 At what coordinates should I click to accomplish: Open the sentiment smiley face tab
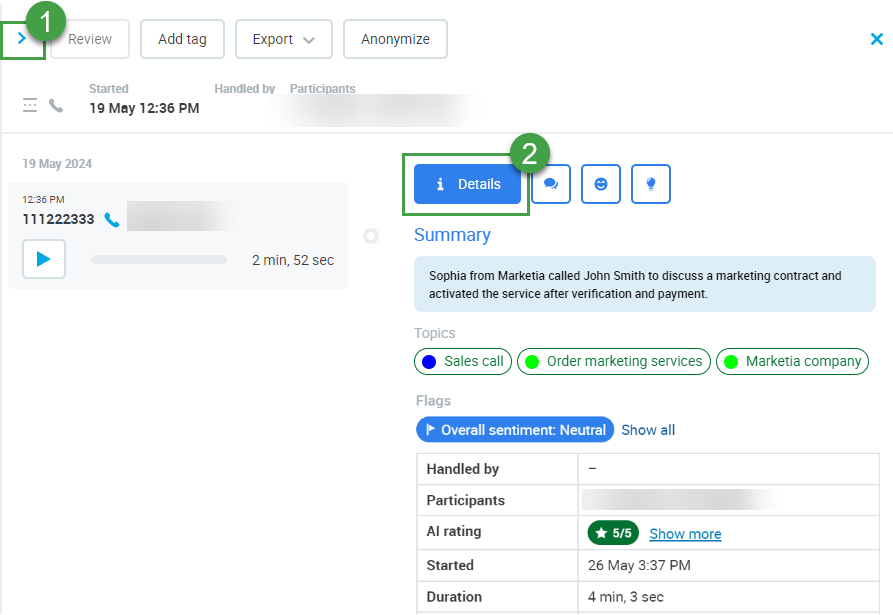601,184
